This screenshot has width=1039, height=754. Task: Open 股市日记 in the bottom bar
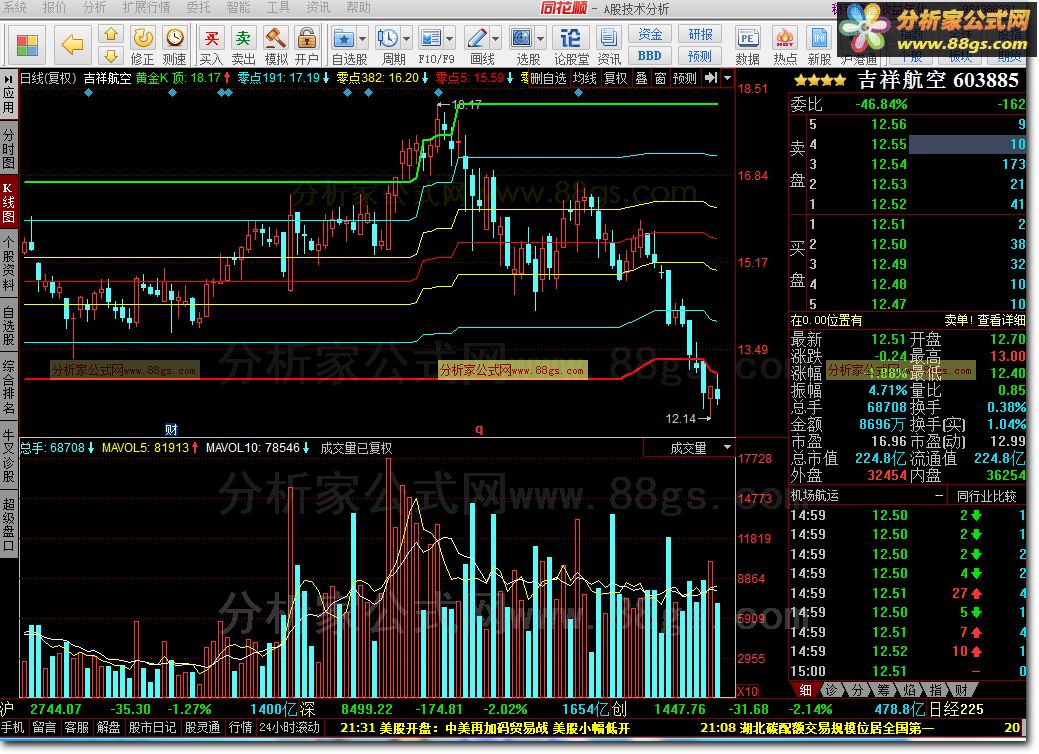(x=152, y=727)
